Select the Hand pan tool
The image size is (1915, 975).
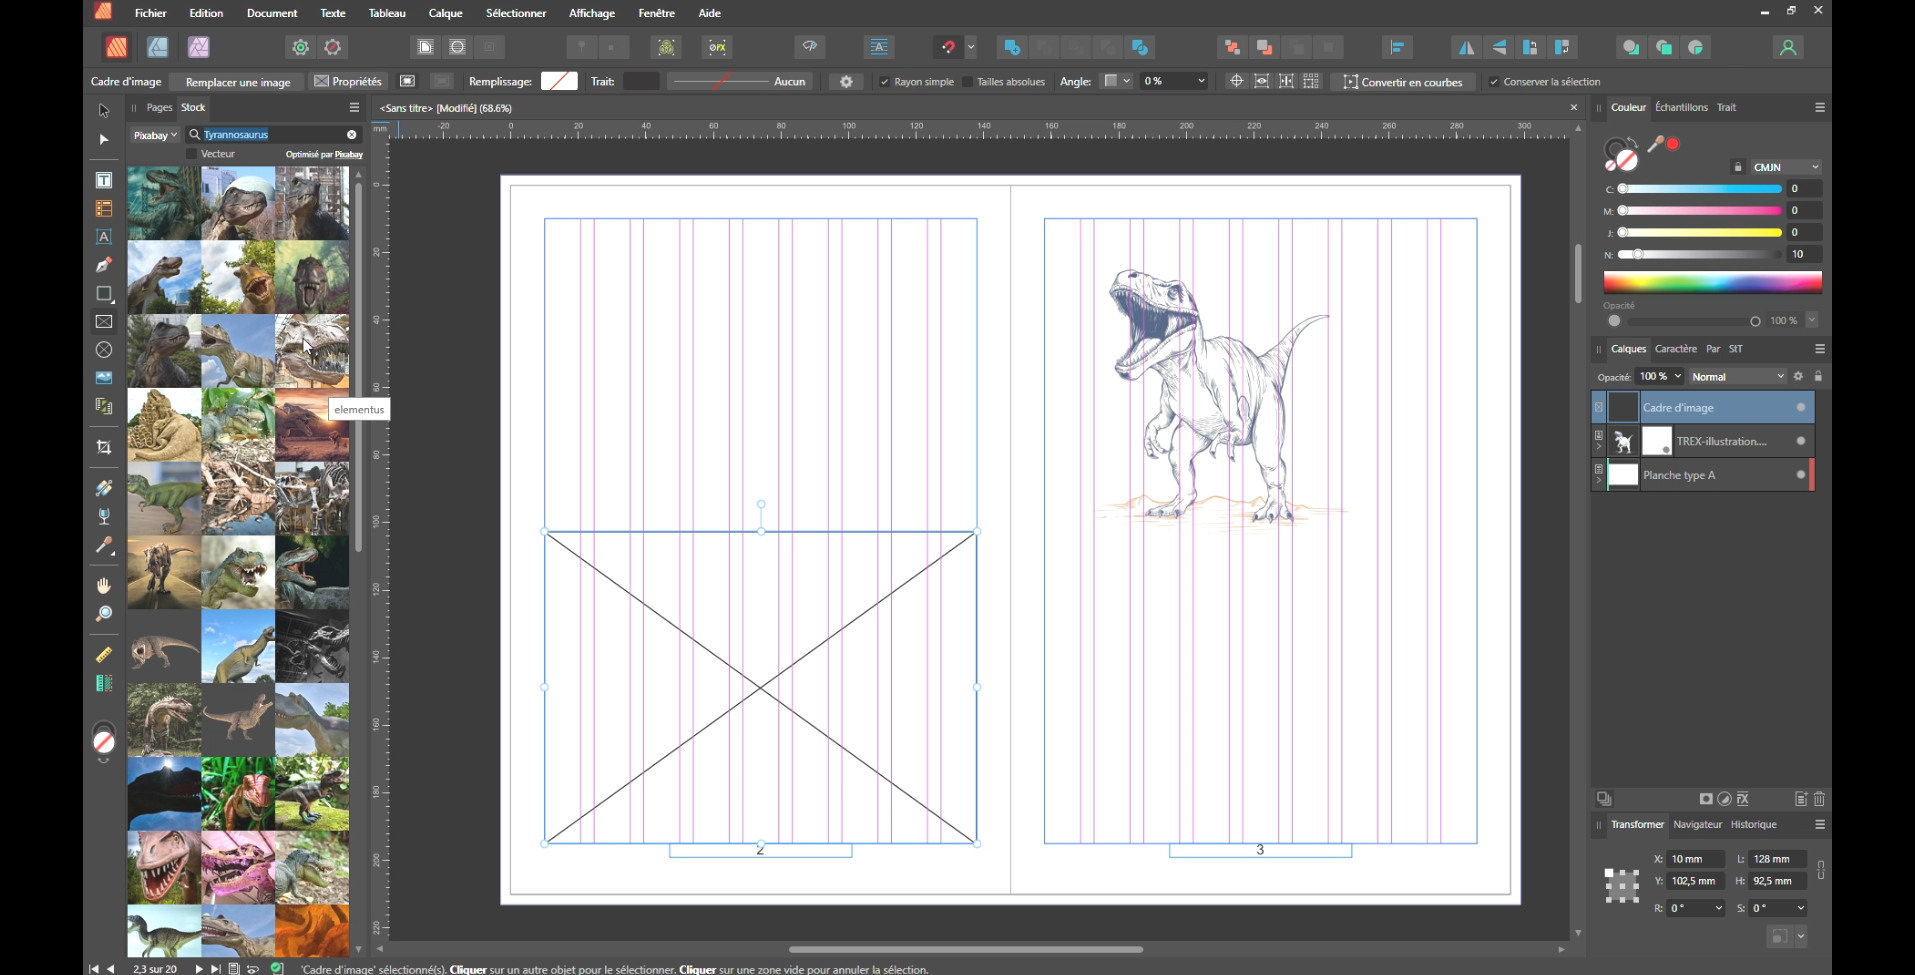pyautogui.click(x=103, y=585)
